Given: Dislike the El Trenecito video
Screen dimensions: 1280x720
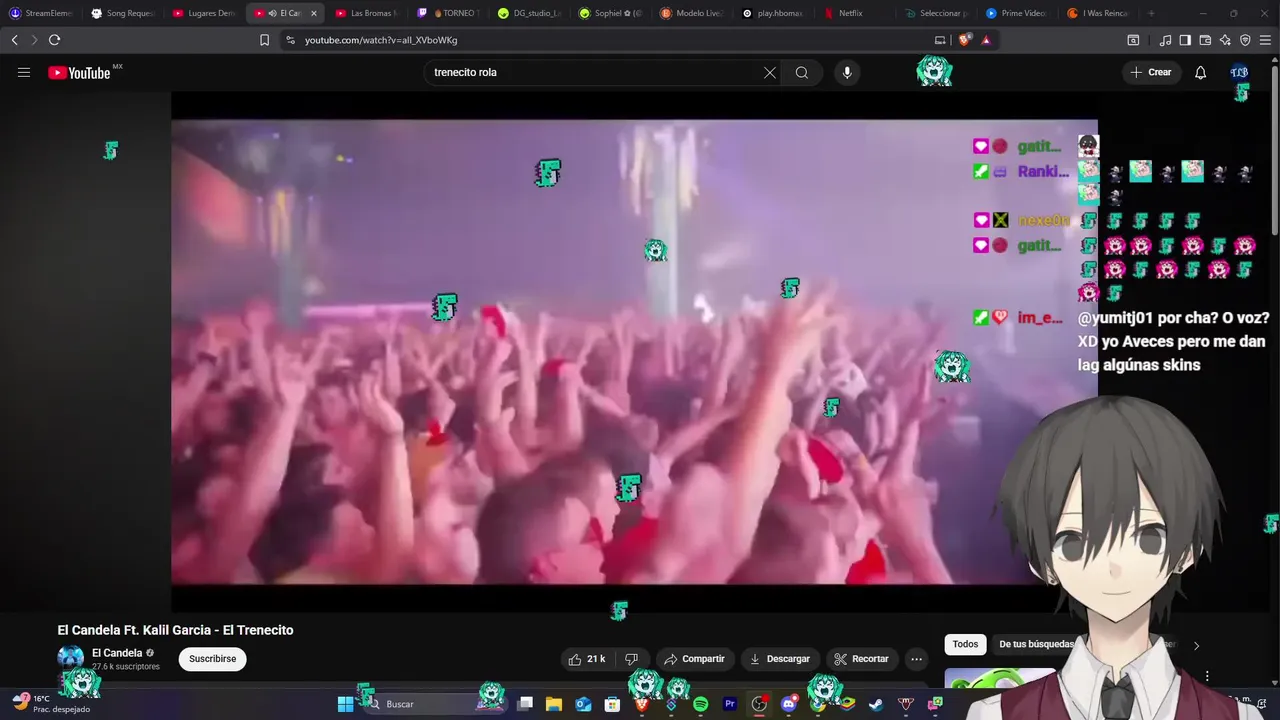Looking at the screenshot, I should pos(631,659).
